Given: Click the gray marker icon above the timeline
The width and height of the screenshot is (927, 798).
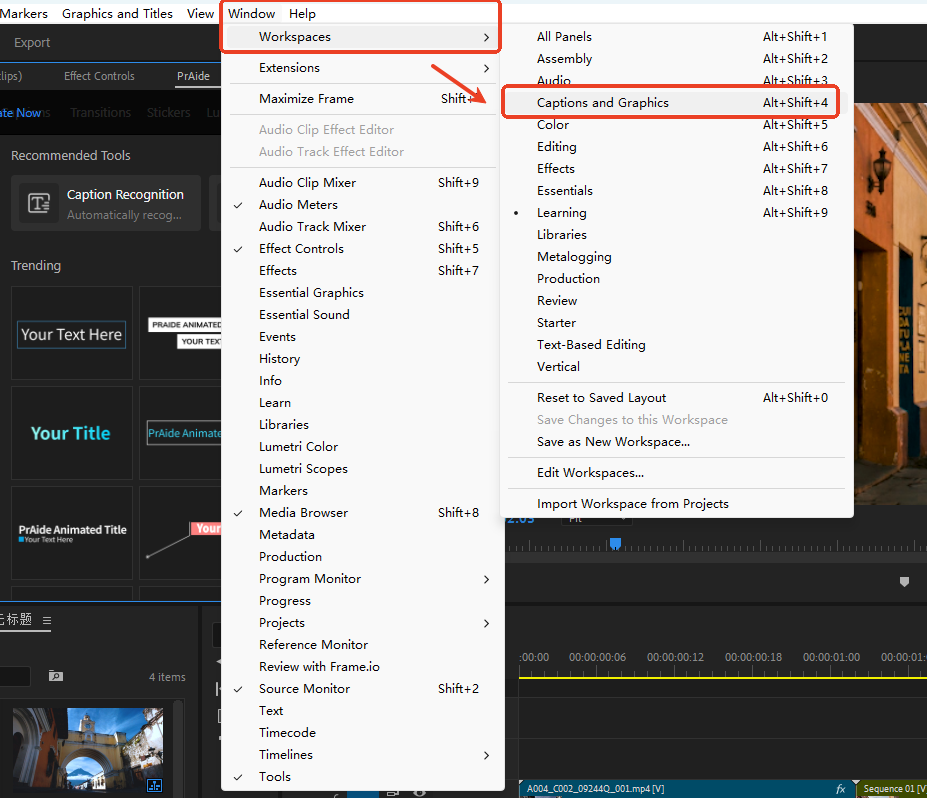Looking at the screenshot, I should point(904,582).
